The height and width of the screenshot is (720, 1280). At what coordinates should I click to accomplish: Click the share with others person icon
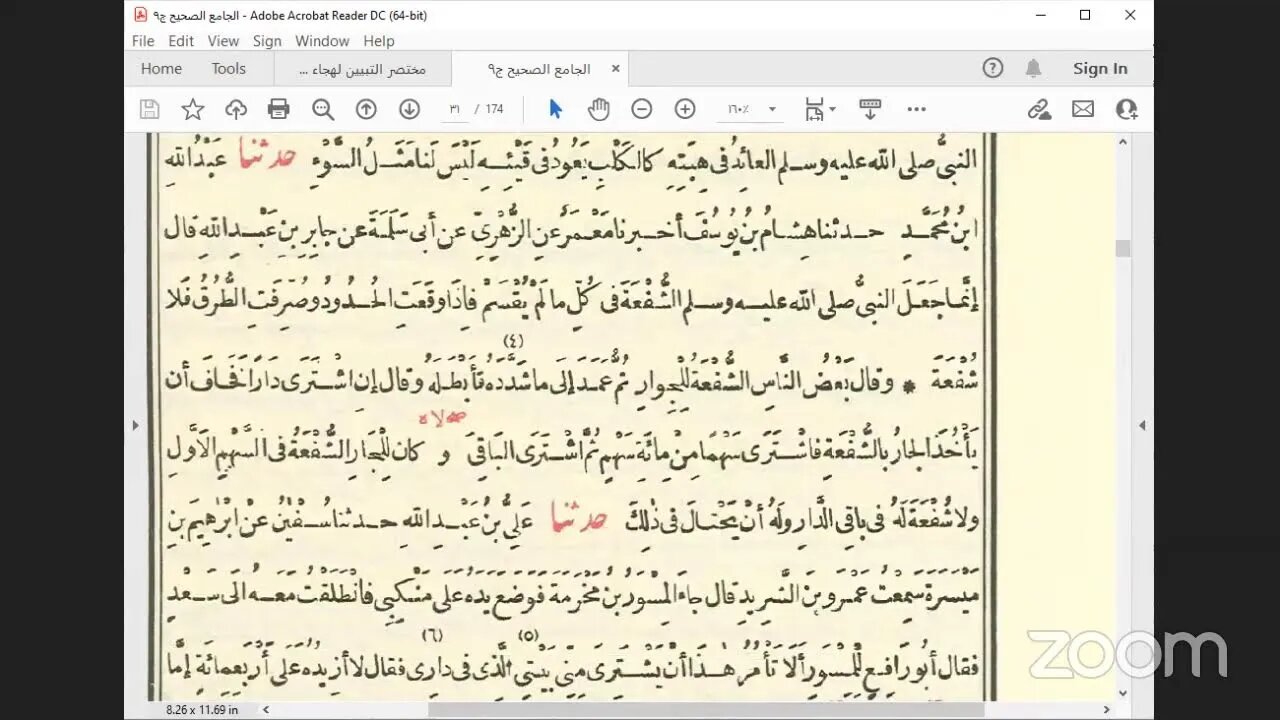point(1127,109)
